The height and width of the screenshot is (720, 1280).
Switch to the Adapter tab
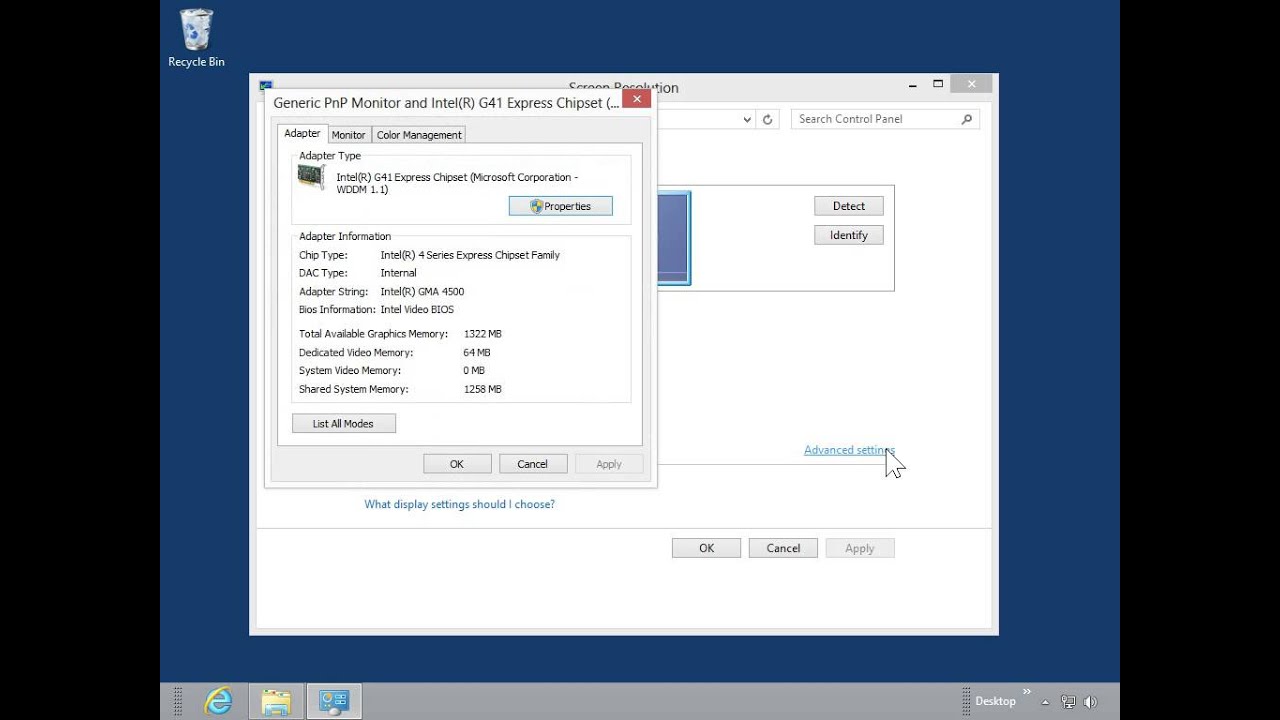click(x=302, y=133)
